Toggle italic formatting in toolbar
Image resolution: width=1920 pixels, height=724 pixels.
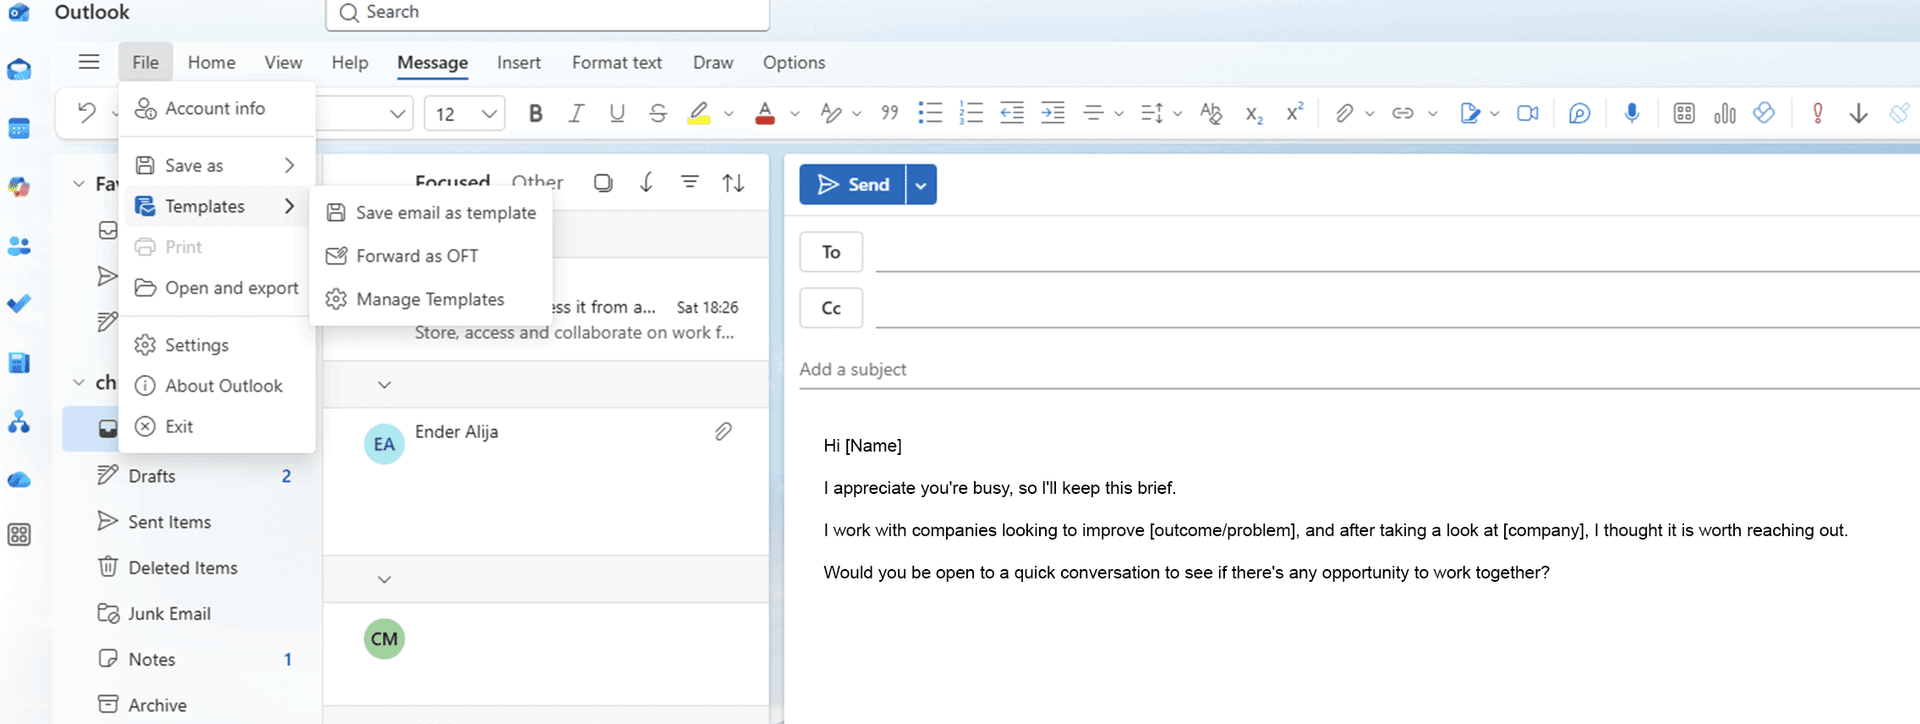click(576, 113)
